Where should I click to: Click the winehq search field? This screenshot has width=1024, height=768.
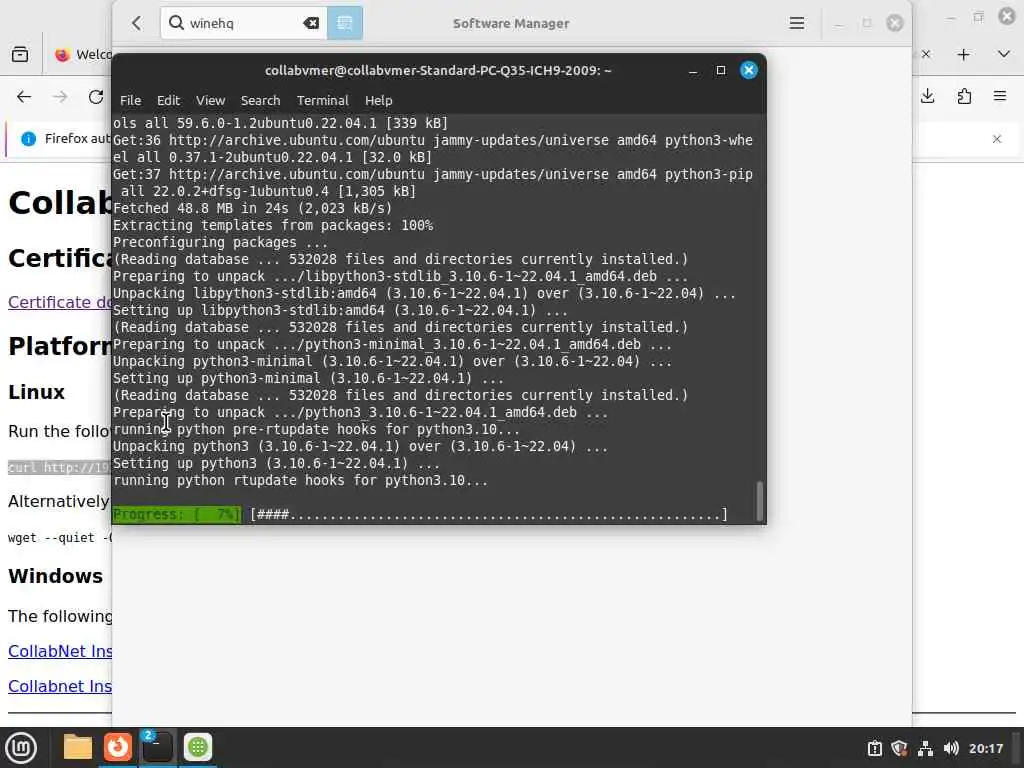tap(244, 24)
